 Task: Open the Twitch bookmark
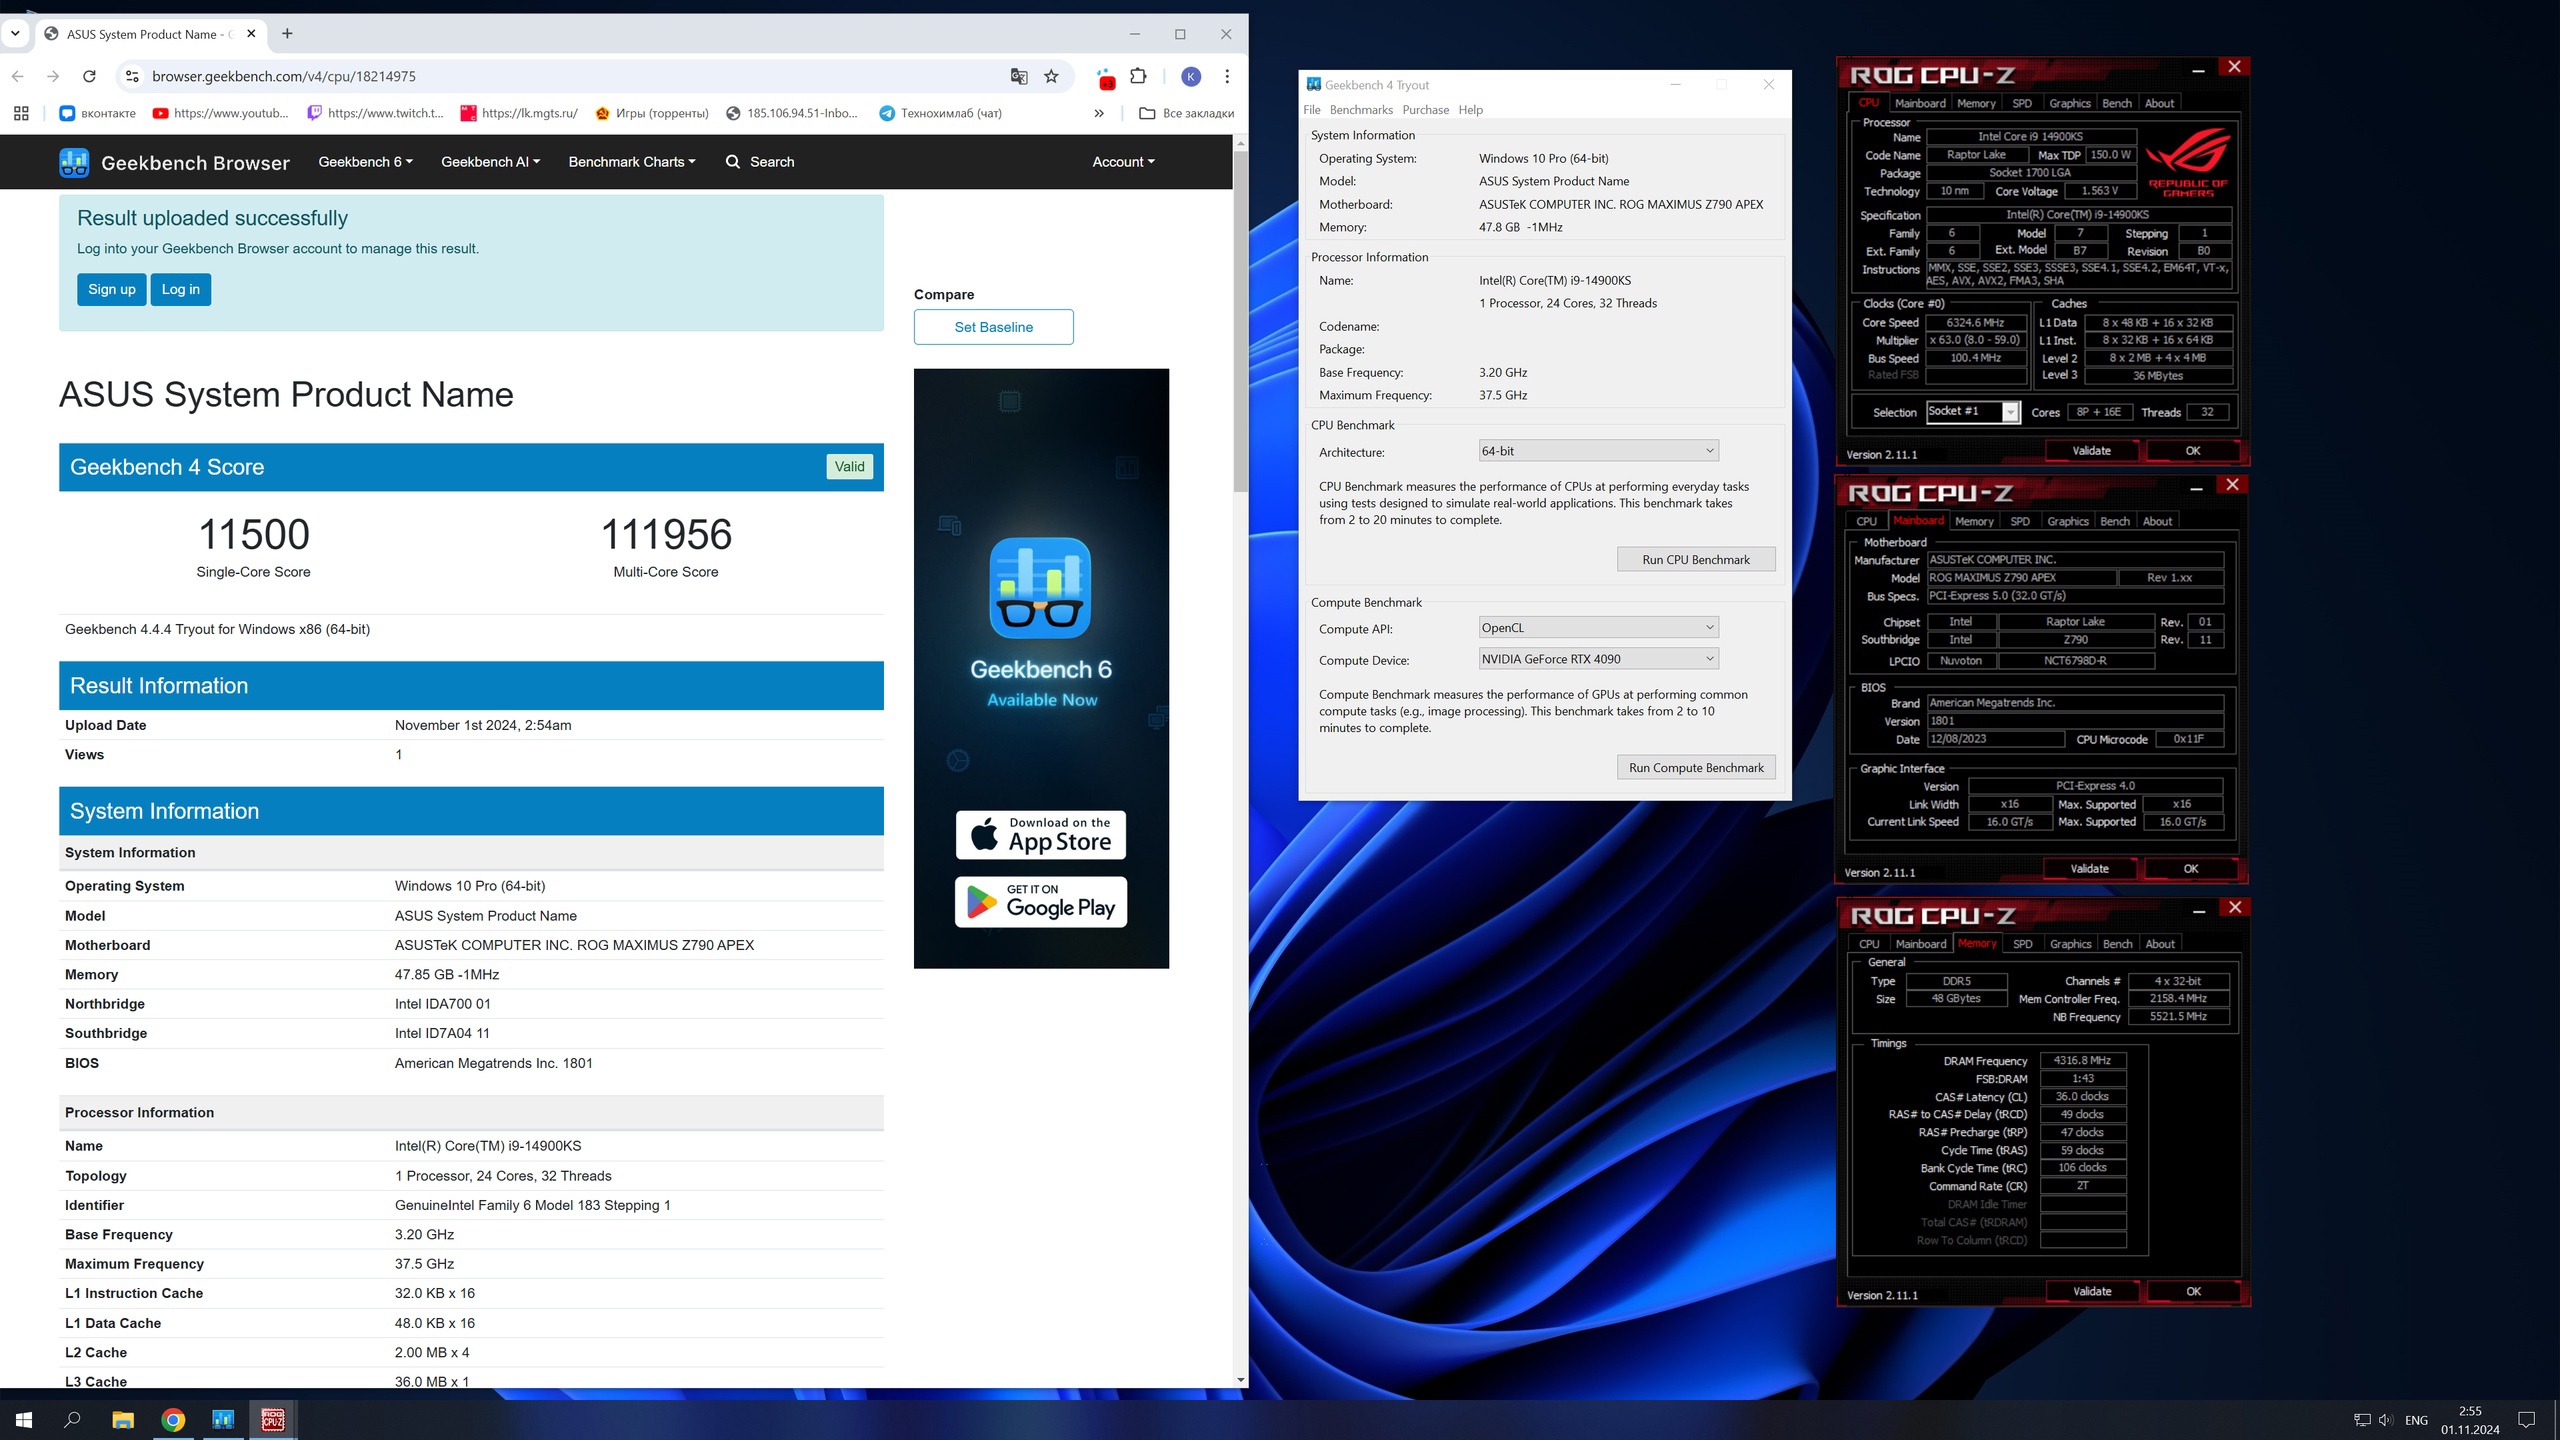(x=375, y=113)
